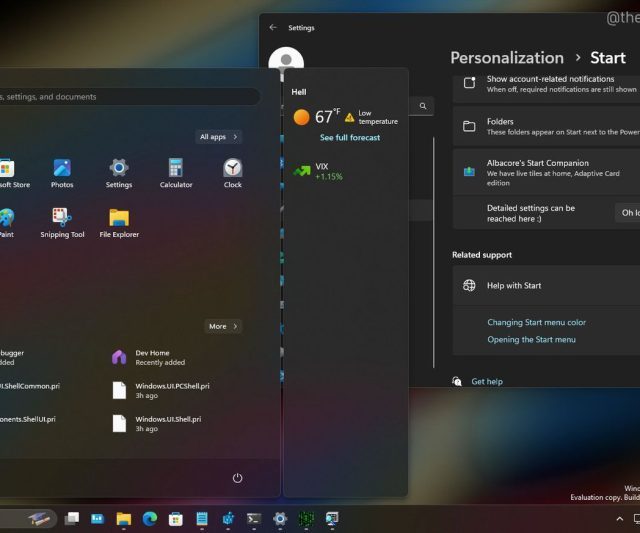Open the Photos app in Start menu
The height and width of the screenshot is (533, 640).
(x=62, y=173)
